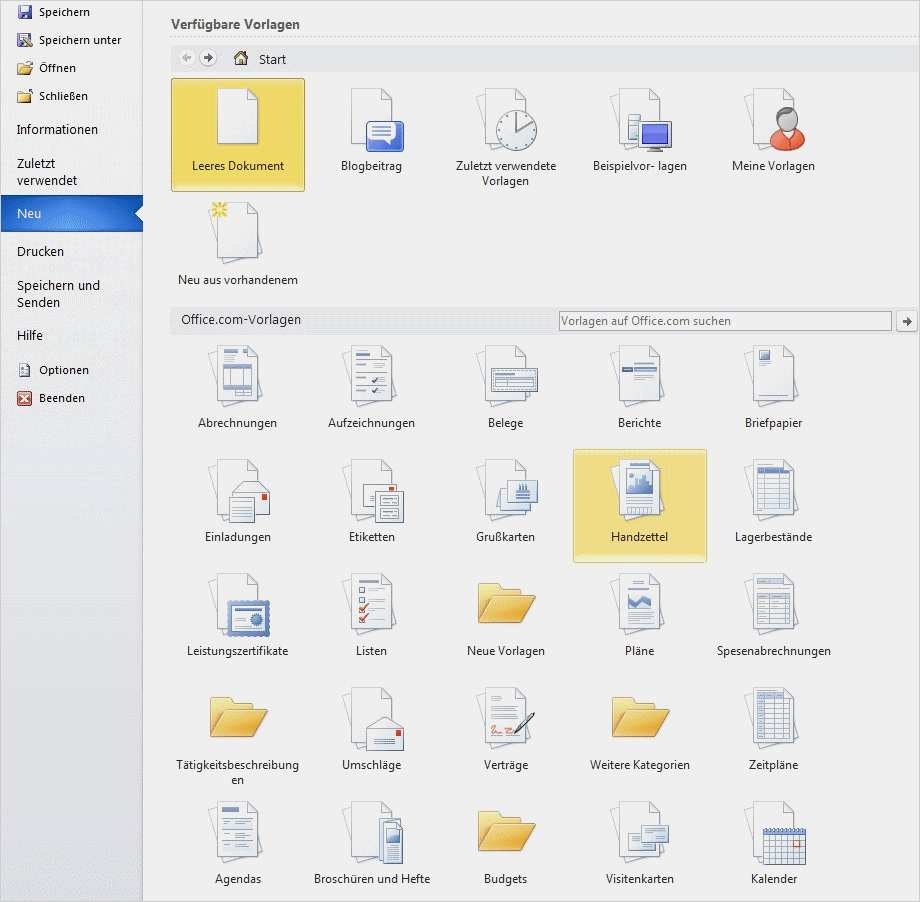920x902 pixels.
Task: Open the Leistungszertifikate category
Action: 238,615
